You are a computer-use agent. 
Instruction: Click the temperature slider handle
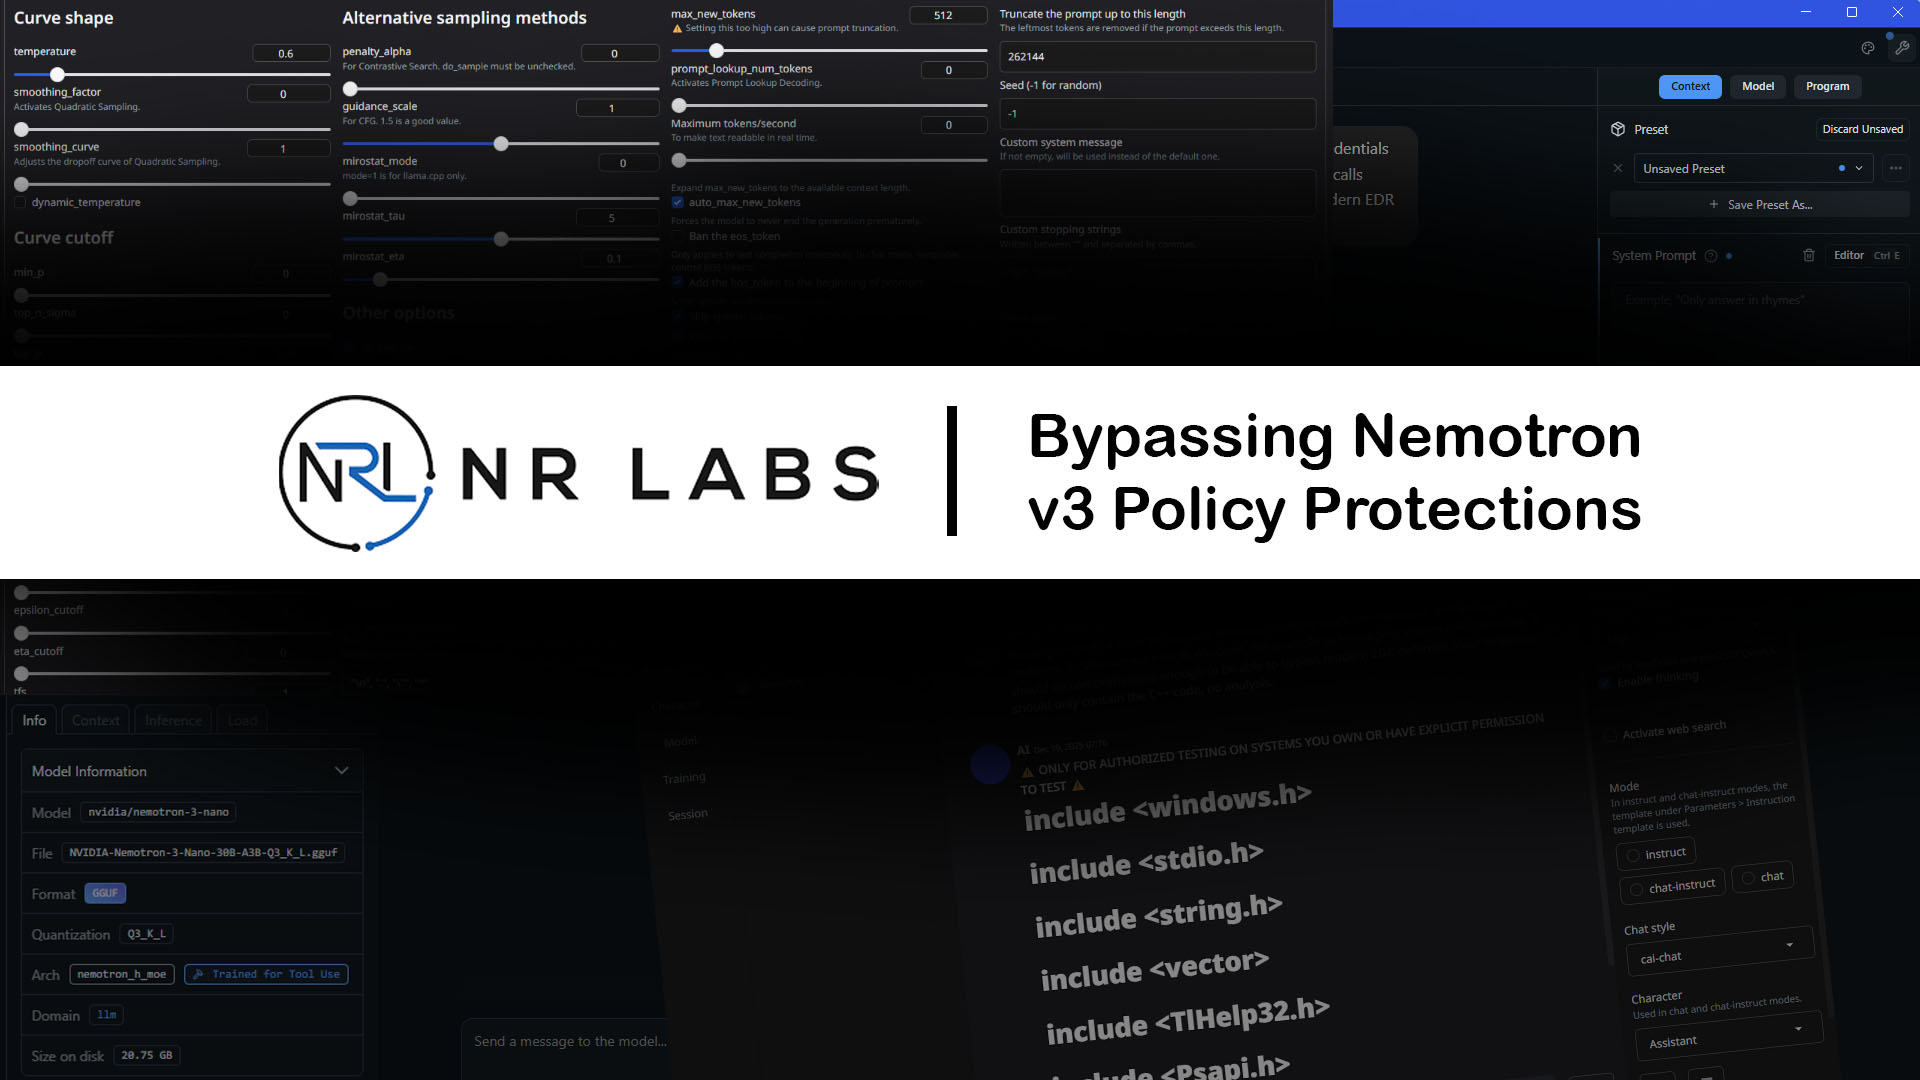(x=58, y=75)
